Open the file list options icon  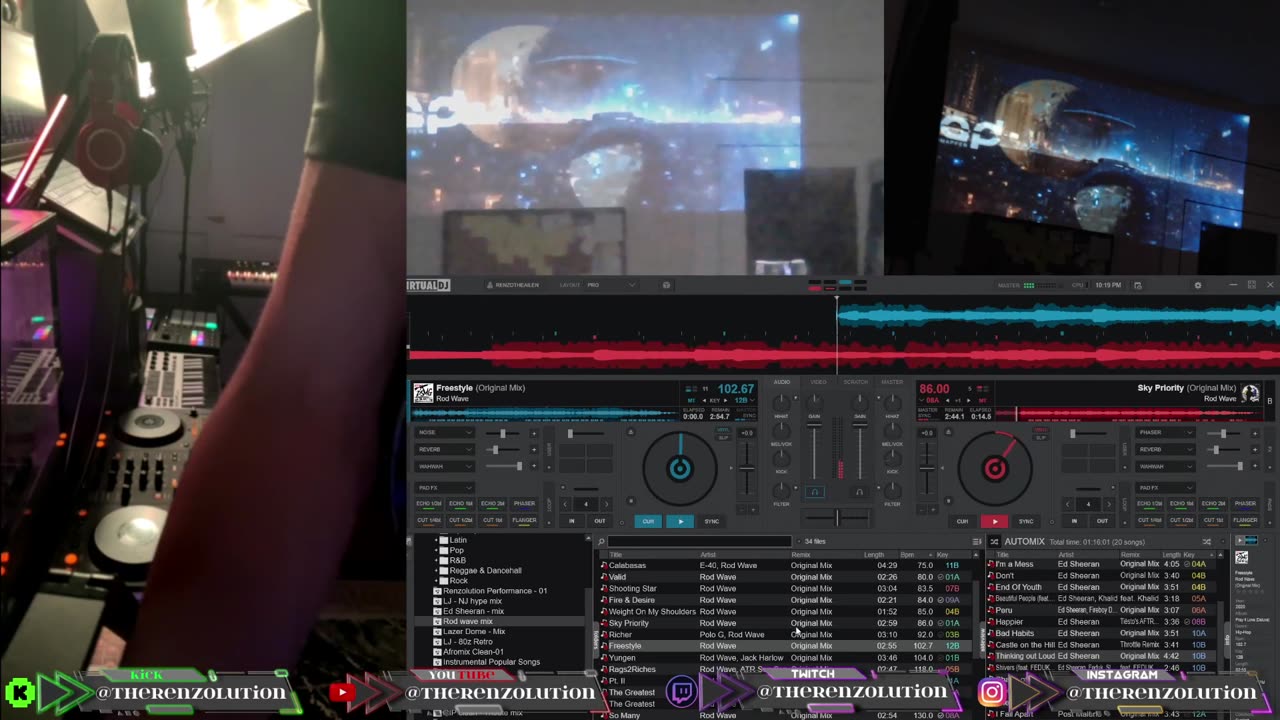point(977,541)
